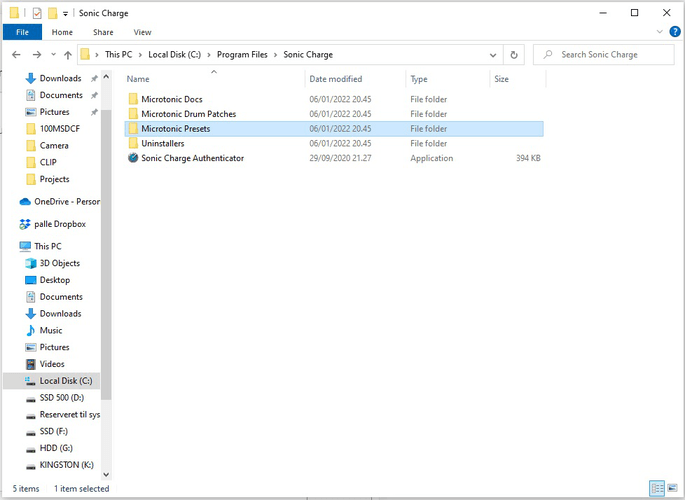The height and width of the screenshot is (500, 685).
Task: Sort by the Name column header
Action: pos(138,79)
